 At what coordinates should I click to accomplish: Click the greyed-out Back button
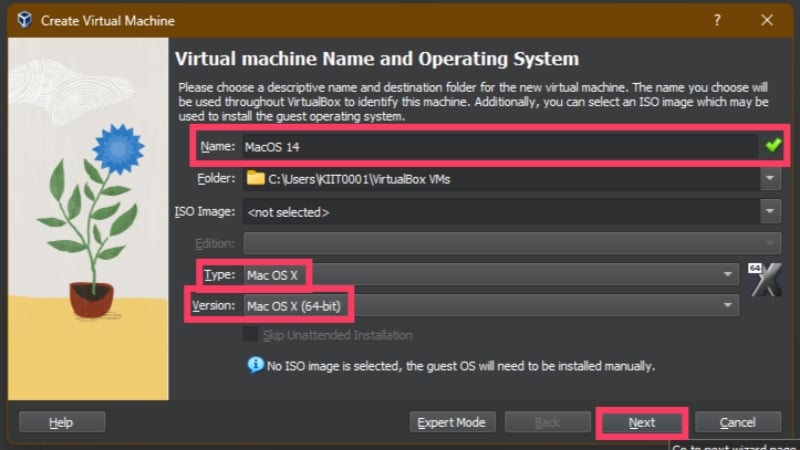click(547, 422)
